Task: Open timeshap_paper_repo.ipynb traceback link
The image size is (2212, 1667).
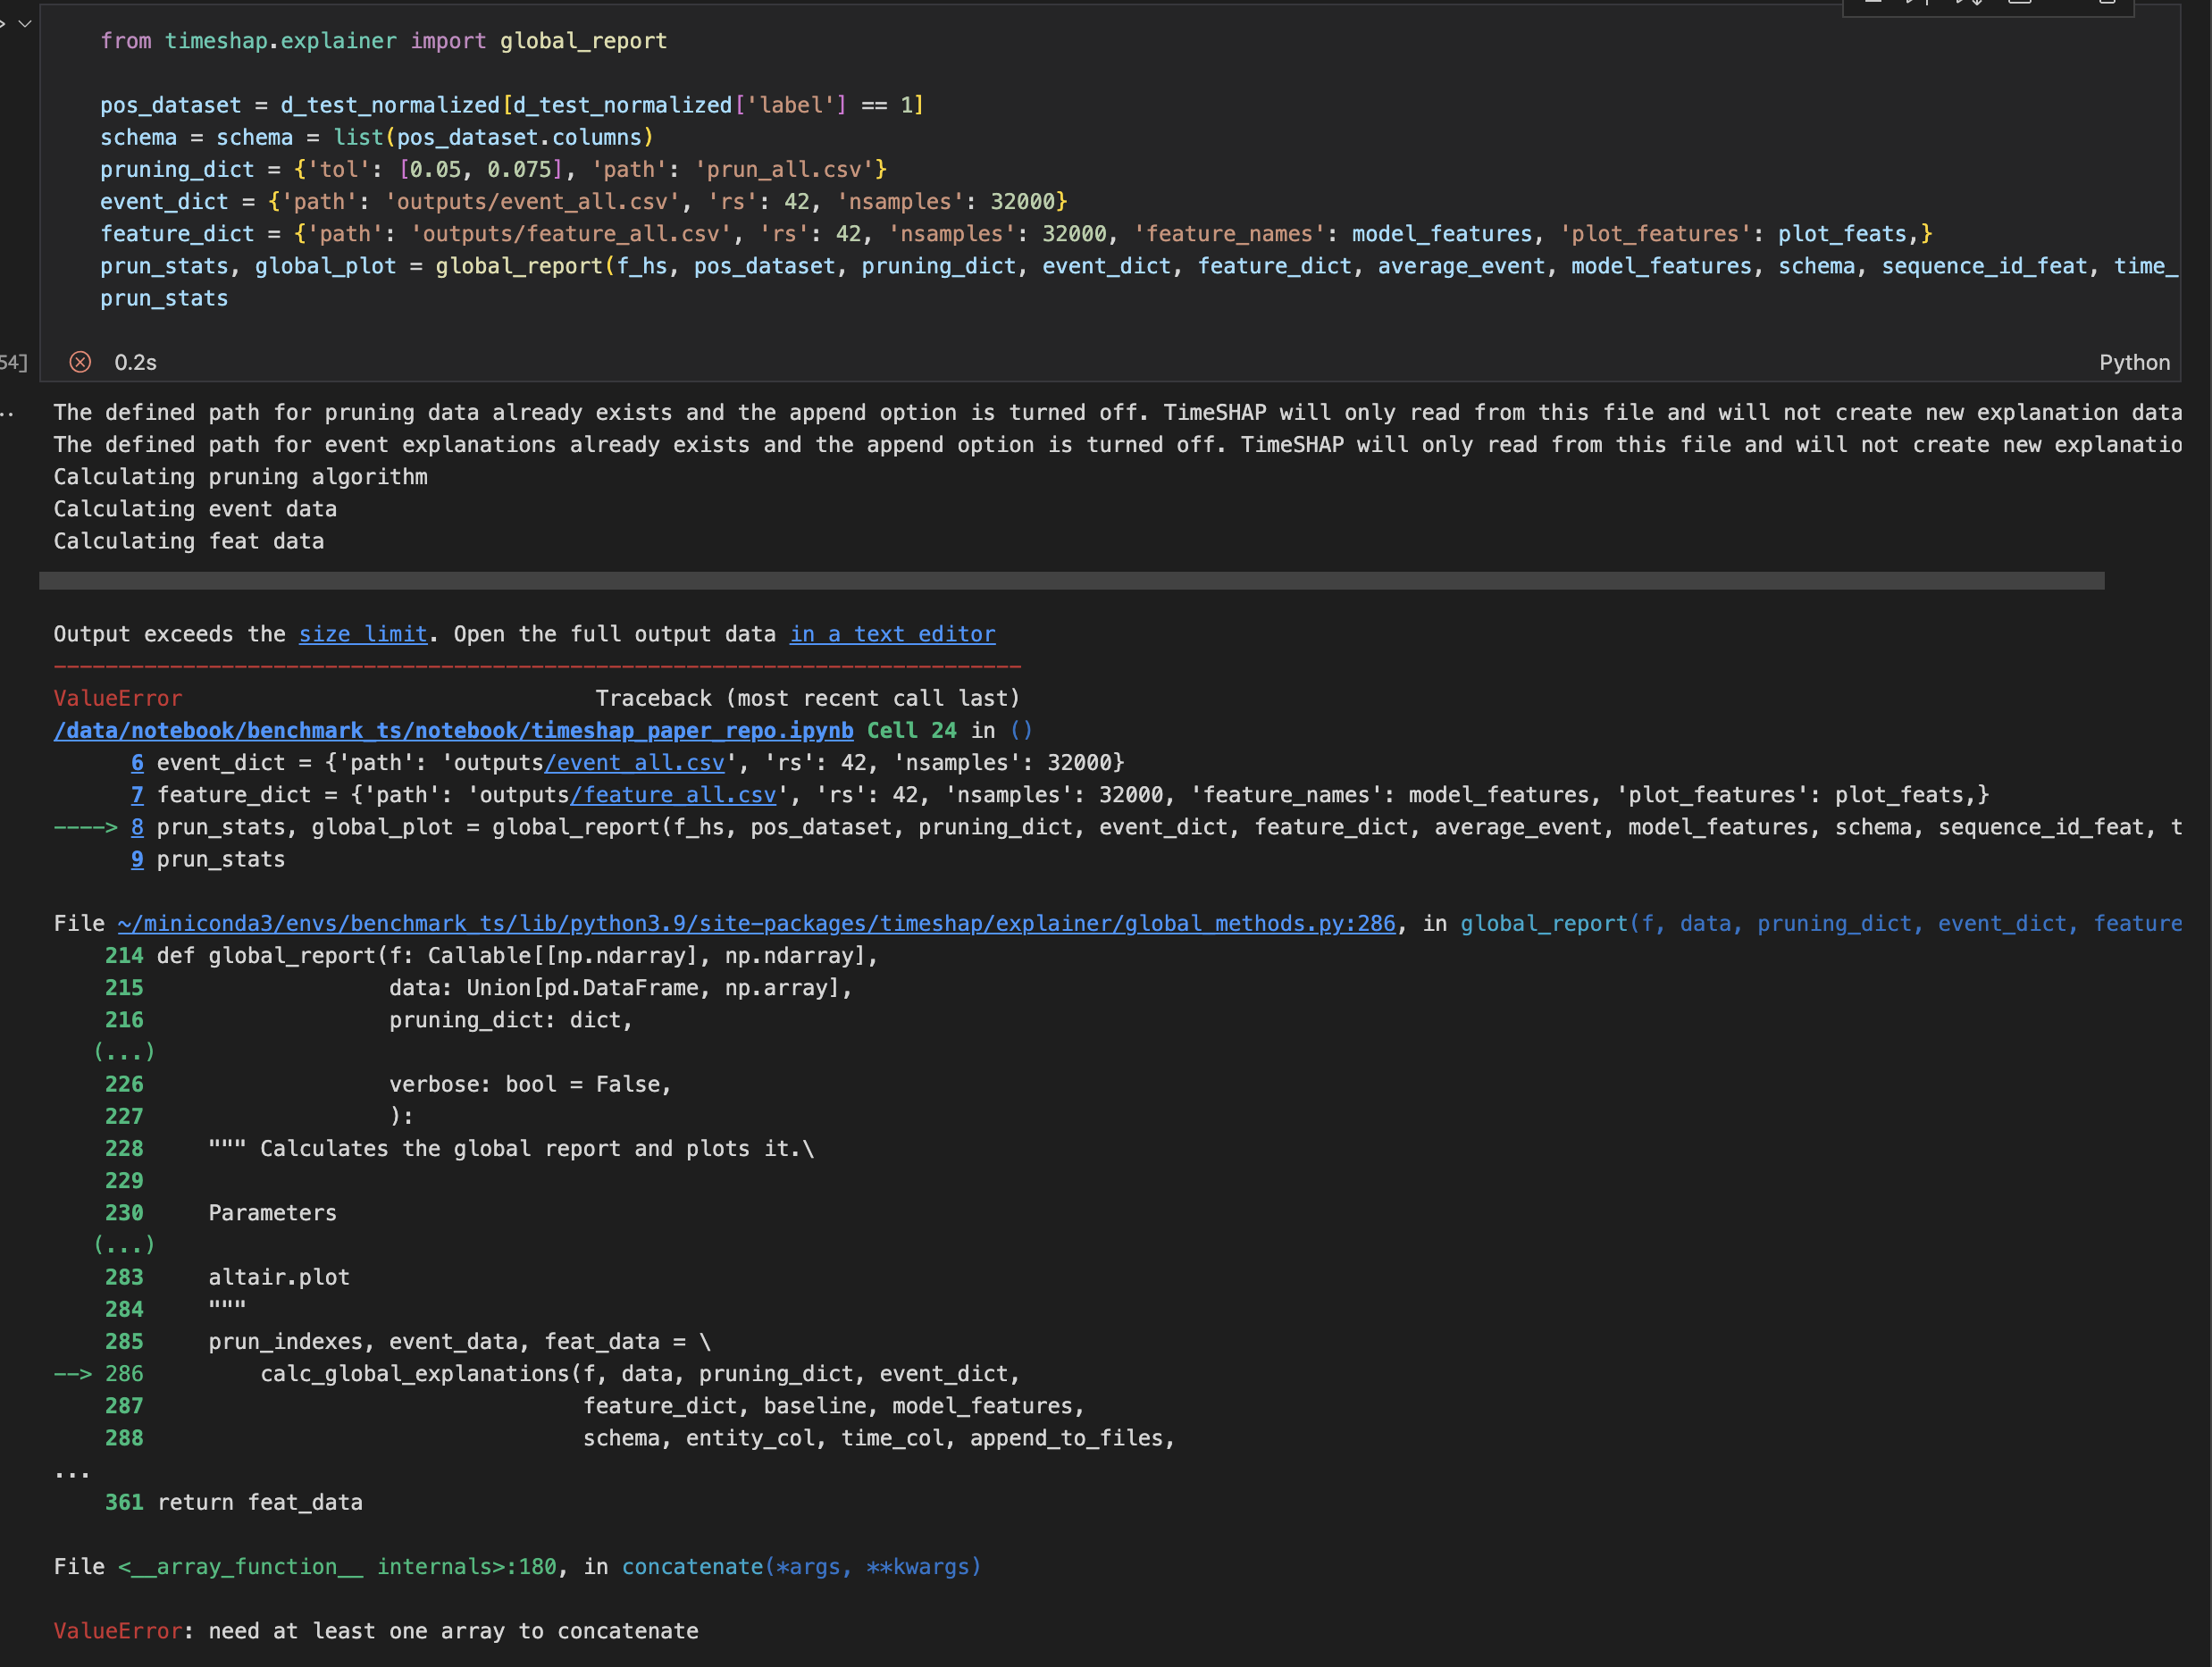Action: [x=453, y=730]
